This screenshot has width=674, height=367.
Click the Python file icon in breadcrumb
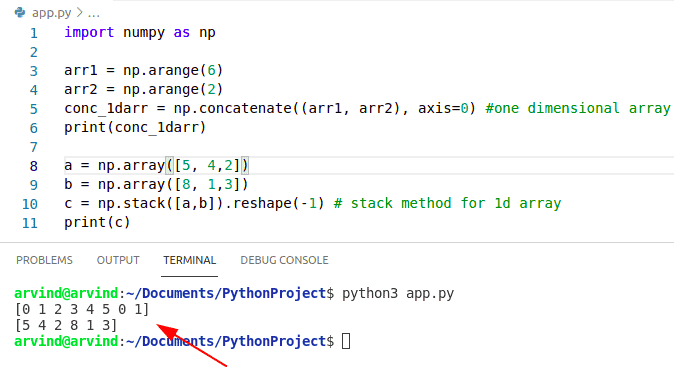coord(20,12)
